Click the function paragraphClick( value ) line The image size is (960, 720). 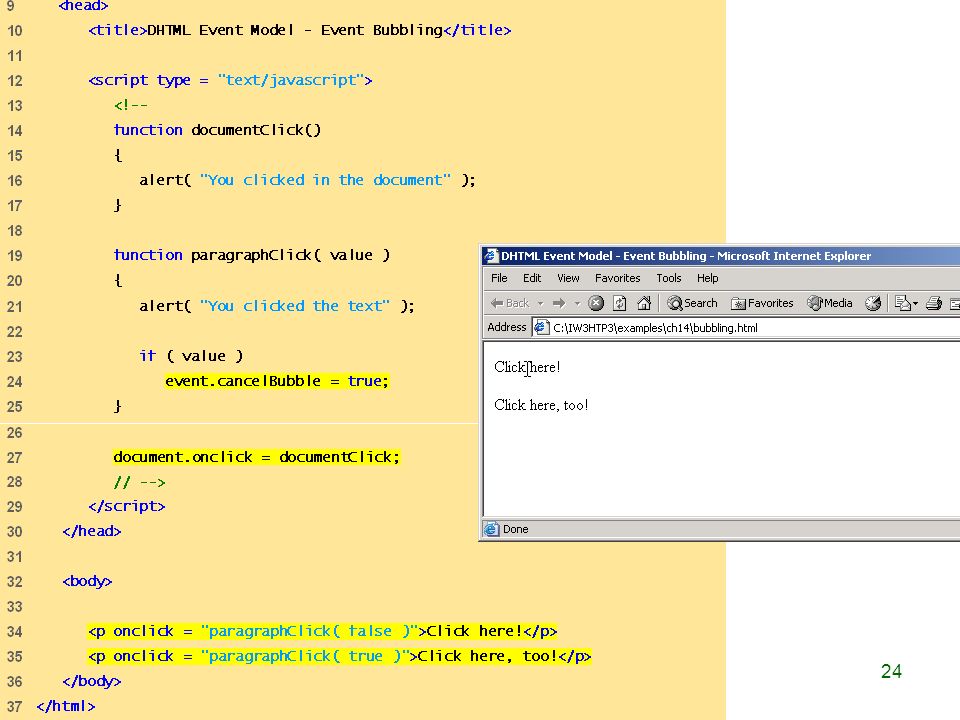(252, 255)
